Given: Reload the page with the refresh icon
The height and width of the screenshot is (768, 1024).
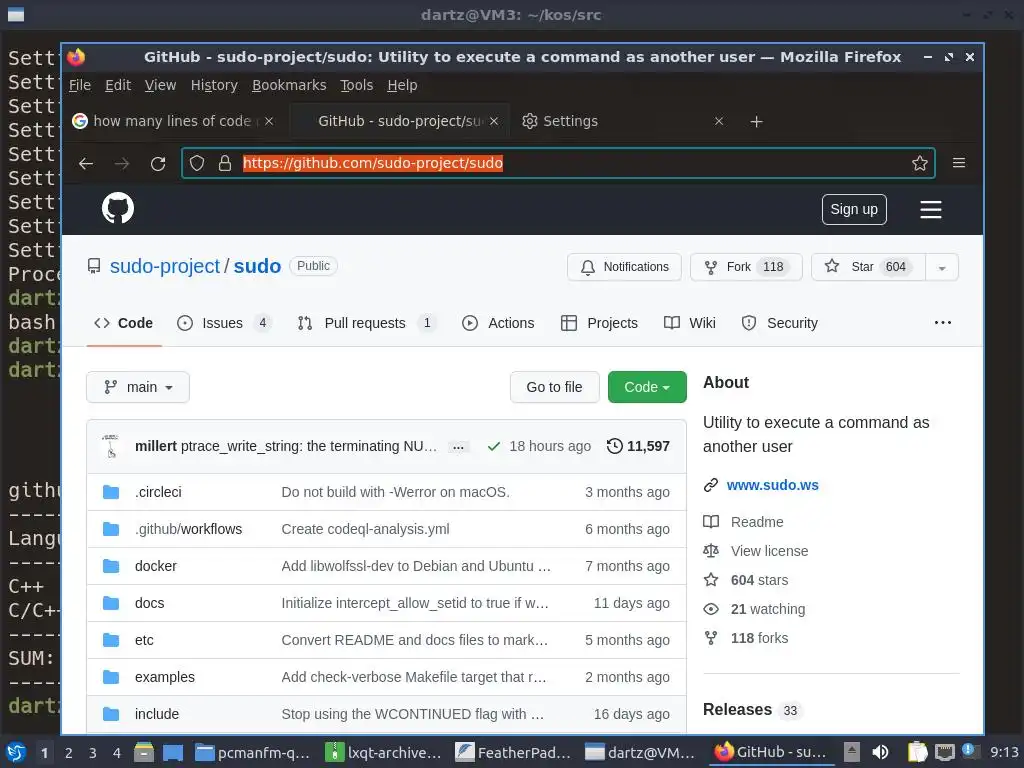Looking at the screenshot, I should coord(158,163).
